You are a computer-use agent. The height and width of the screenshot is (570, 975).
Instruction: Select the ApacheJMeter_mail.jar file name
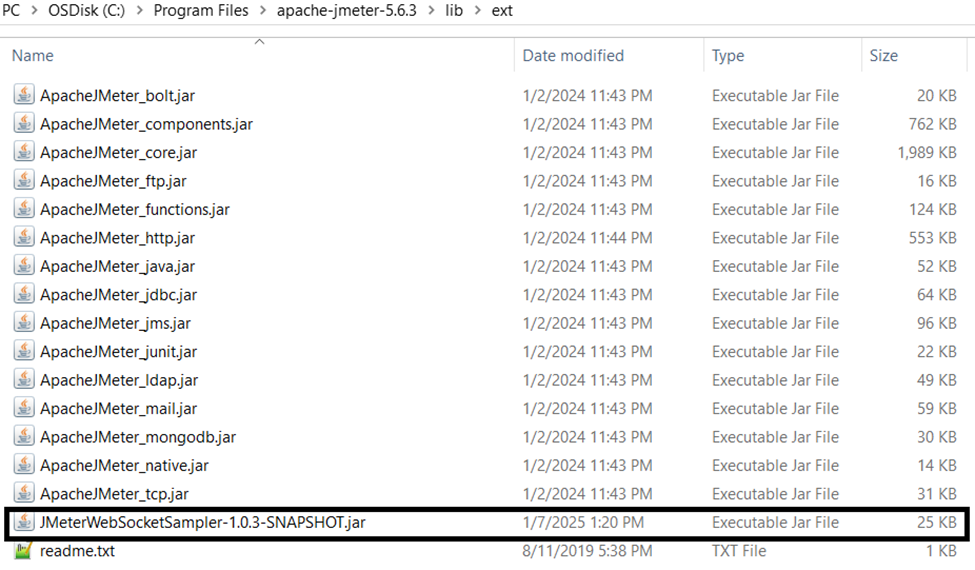tap(119, 409)
